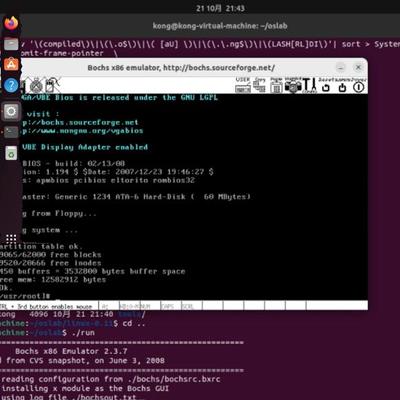Image resolution: width=400 pixels, height=400 pixels.
Task: Minimize the Bochs x86 emulator window
Action: tap(341, 67)
